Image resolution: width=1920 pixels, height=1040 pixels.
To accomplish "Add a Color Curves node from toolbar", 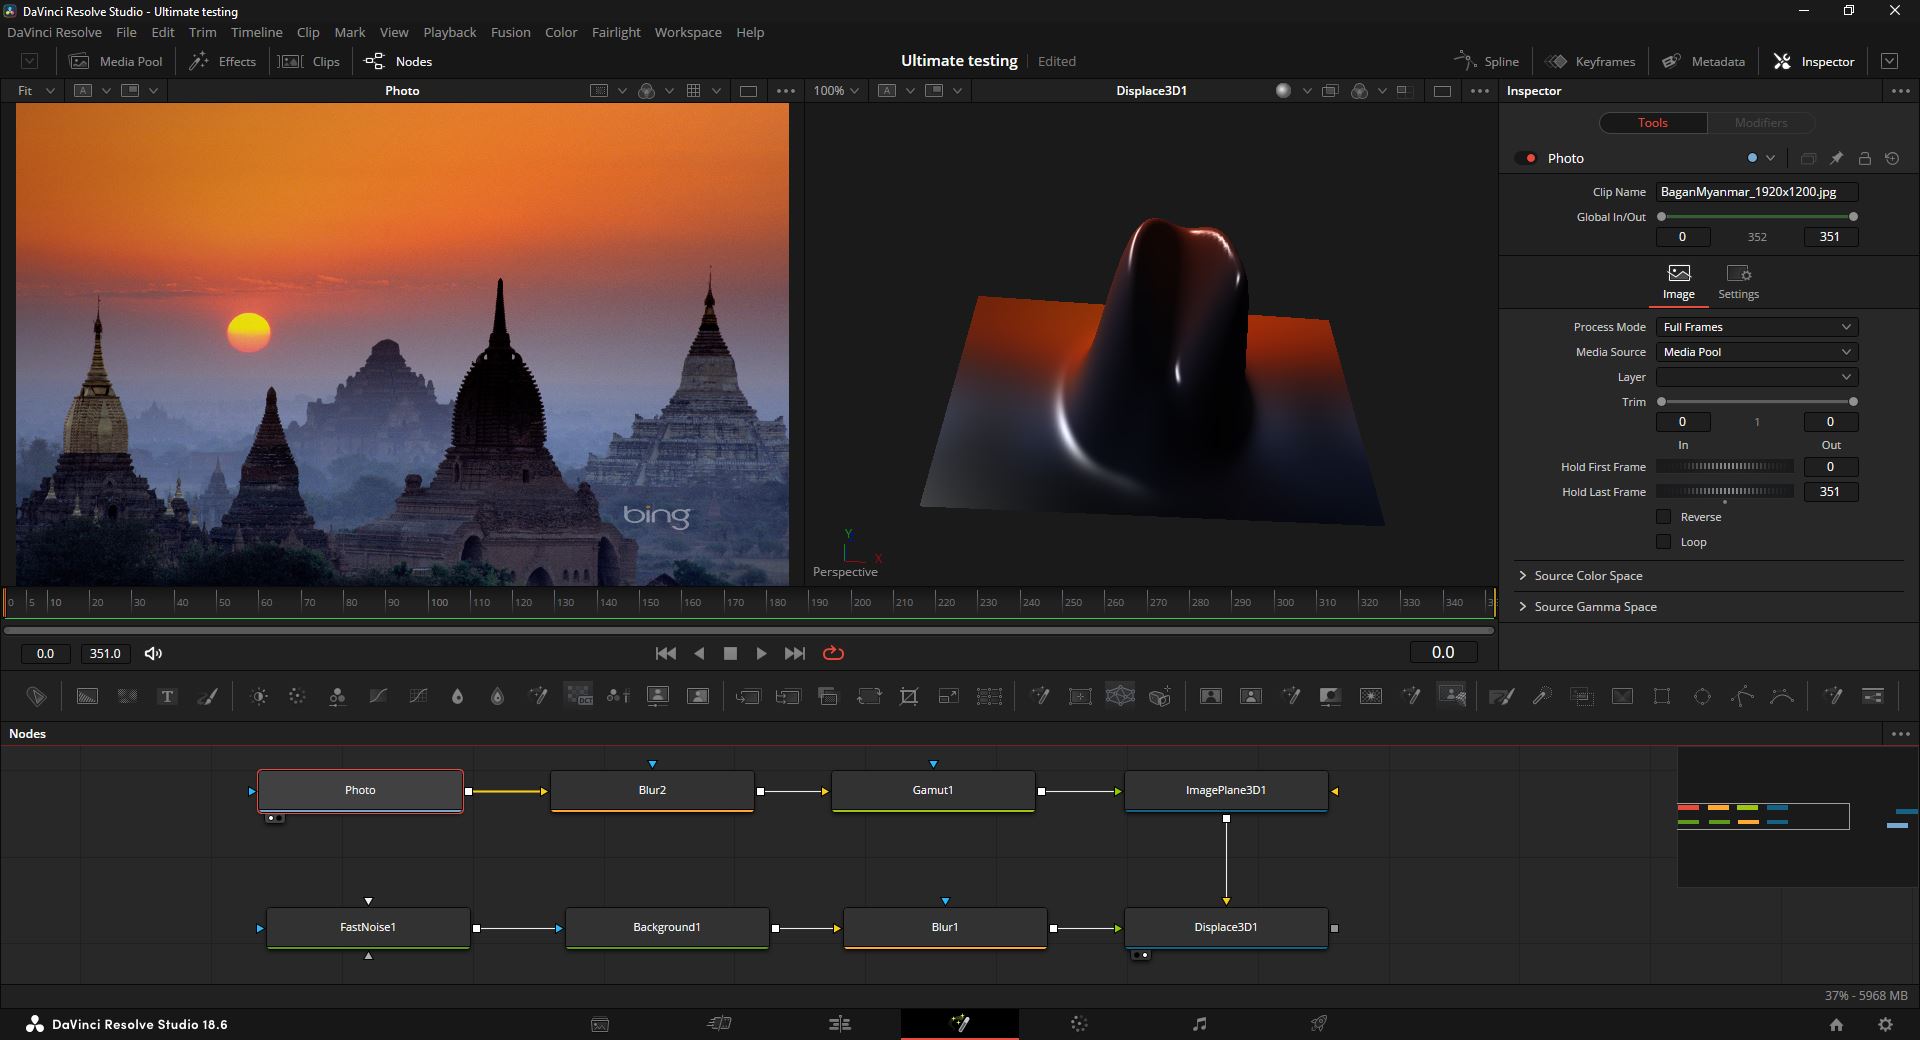I will pos(378,696).
